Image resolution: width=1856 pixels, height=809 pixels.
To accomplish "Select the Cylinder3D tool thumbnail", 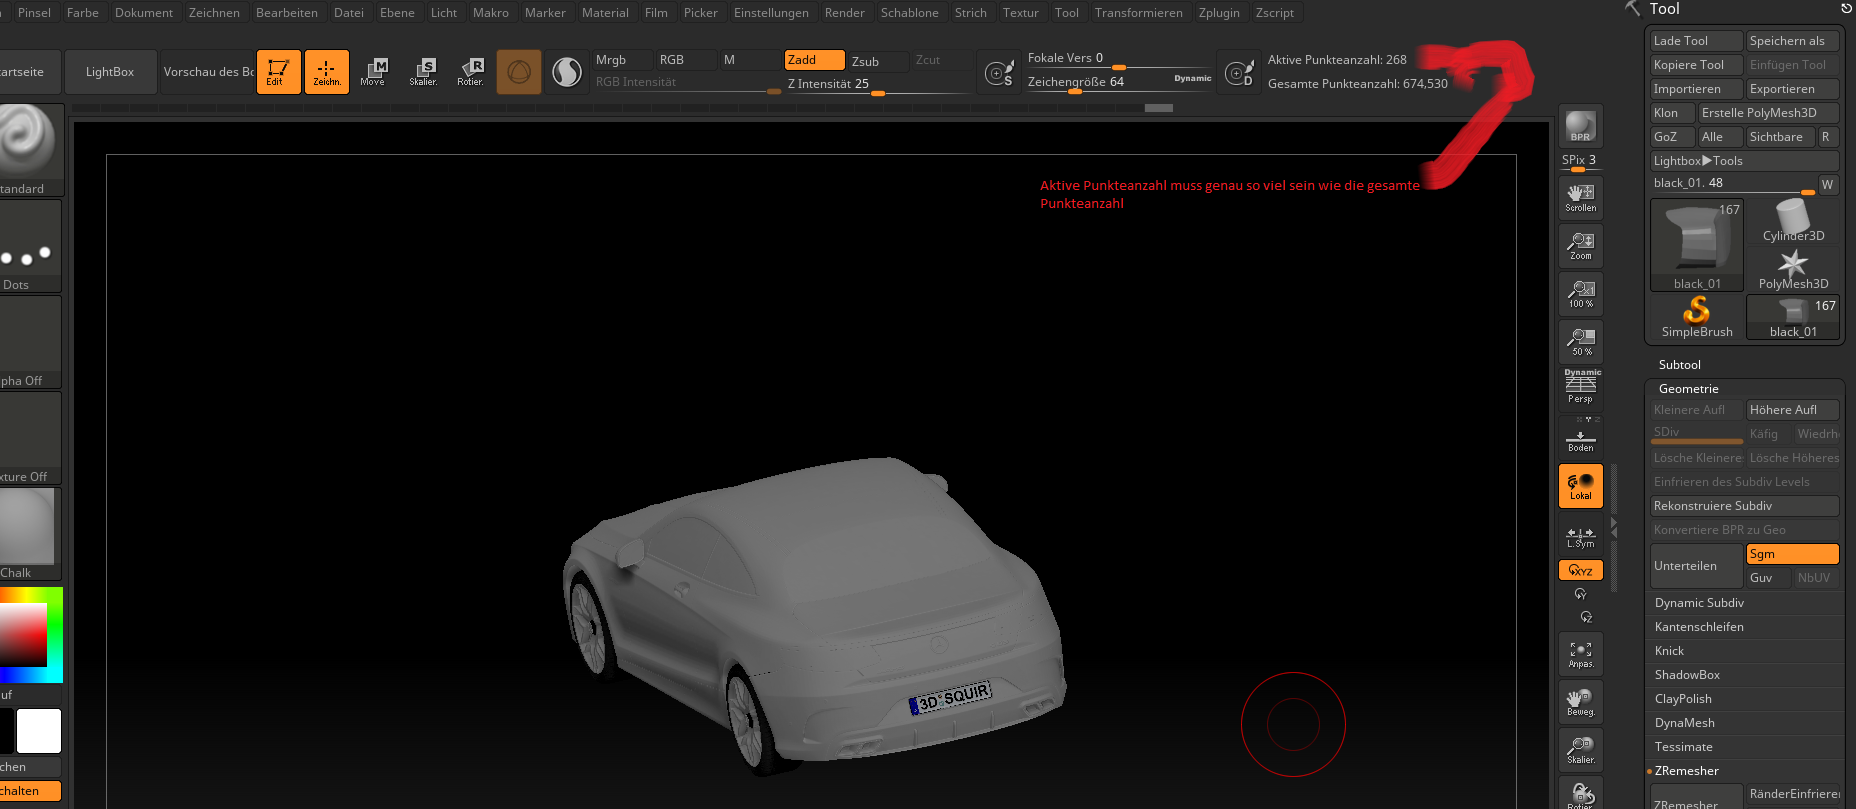I will click(1793, 221).
